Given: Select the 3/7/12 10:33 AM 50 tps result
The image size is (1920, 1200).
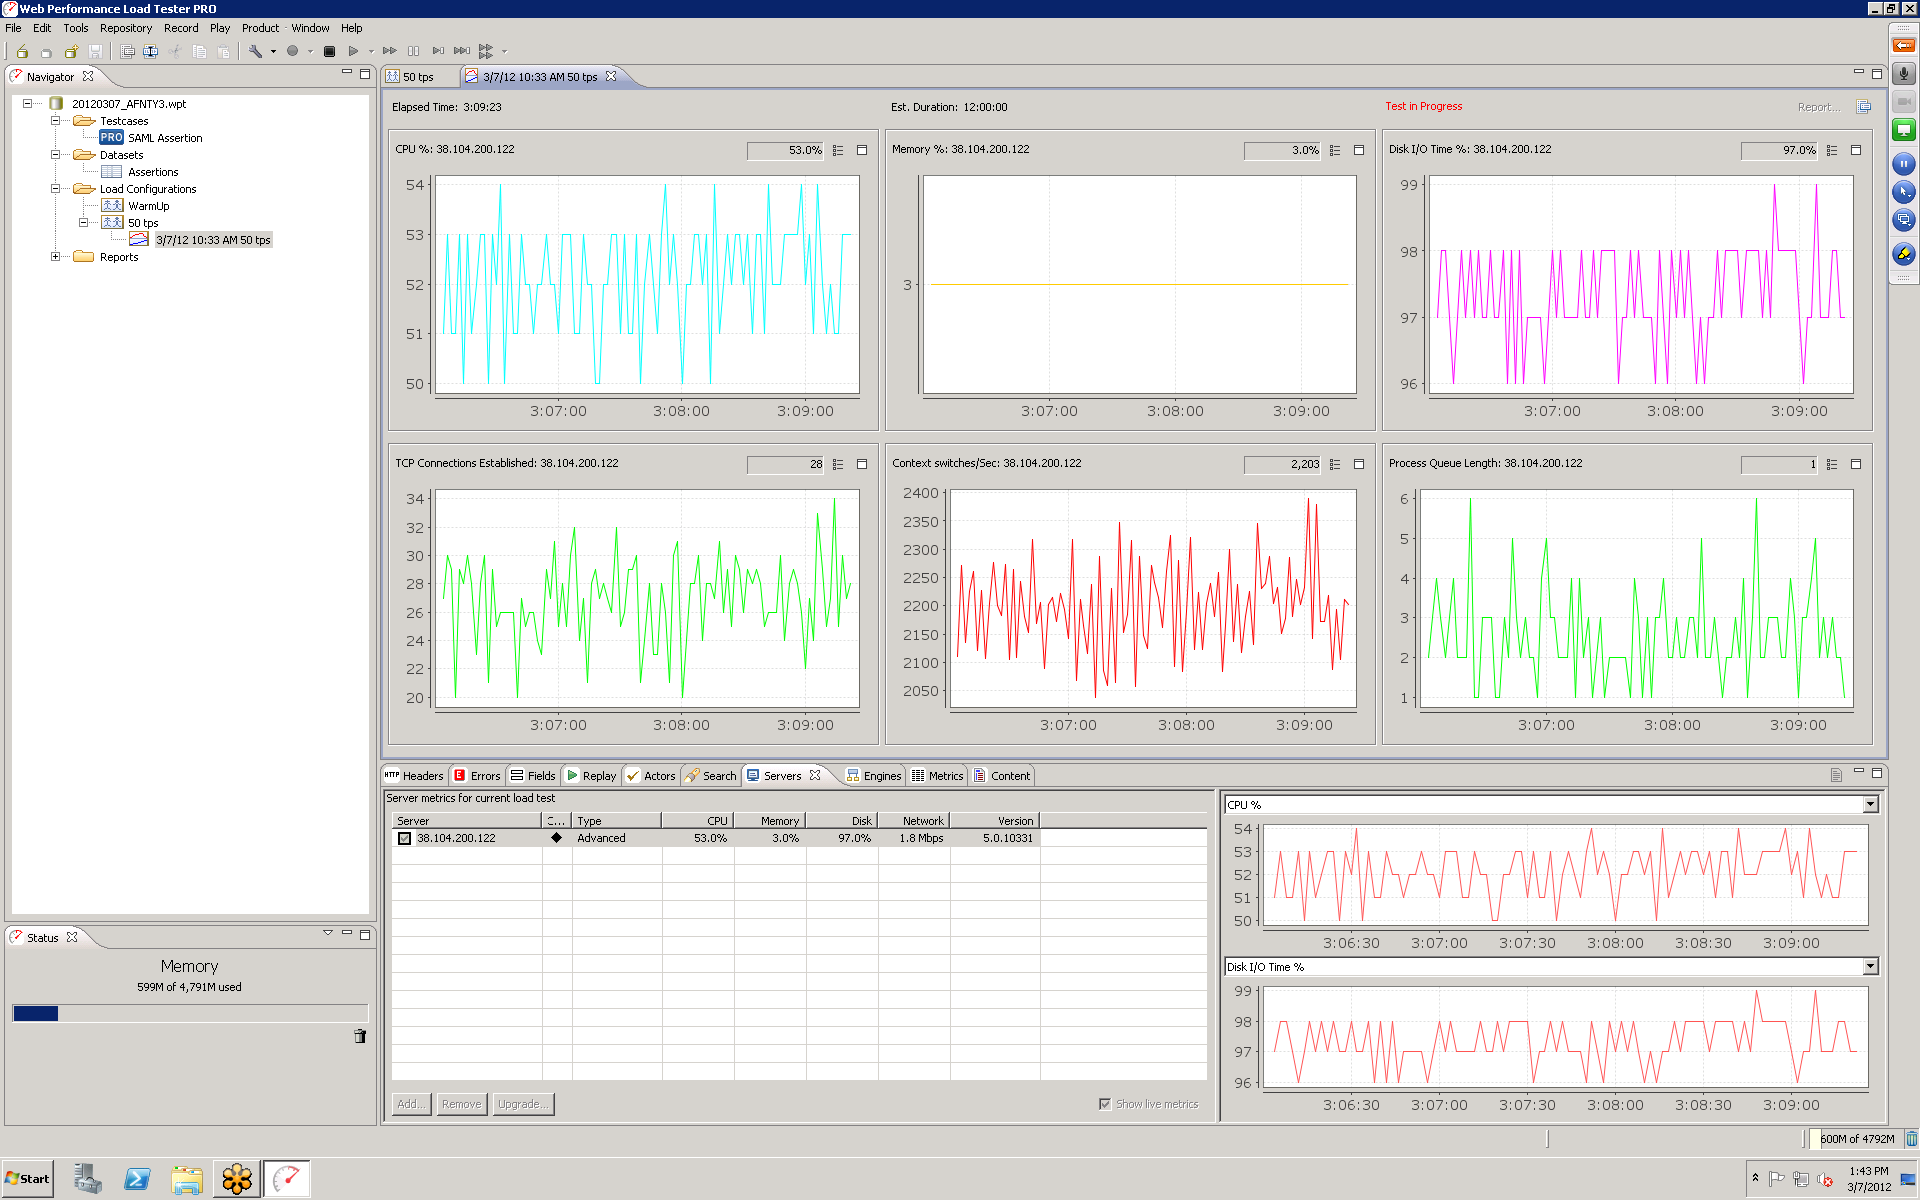Looking at the screenshot, I should 213,239.
